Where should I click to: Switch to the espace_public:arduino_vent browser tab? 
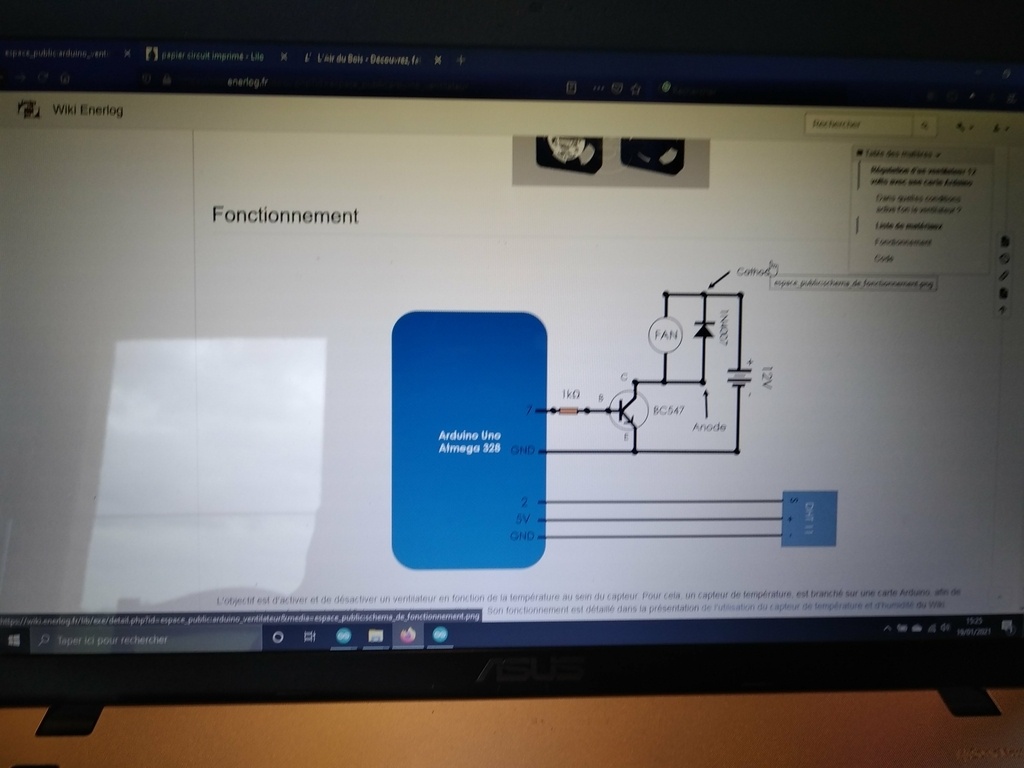(57, 53)
